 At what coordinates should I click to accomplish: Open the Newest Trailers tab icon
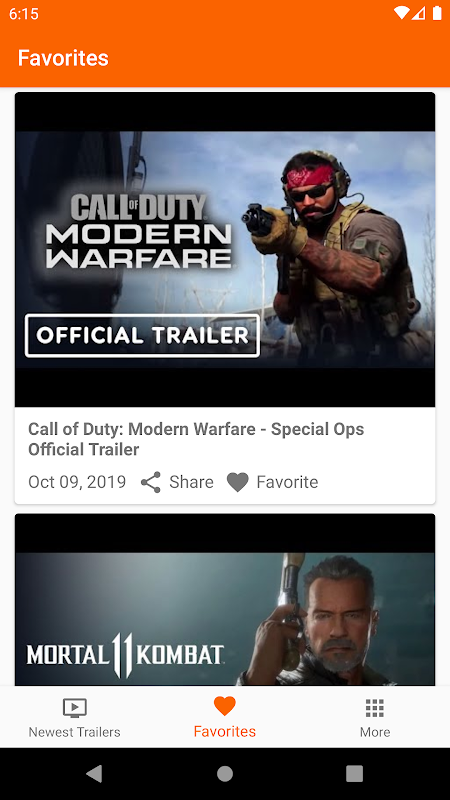point(74,708)
